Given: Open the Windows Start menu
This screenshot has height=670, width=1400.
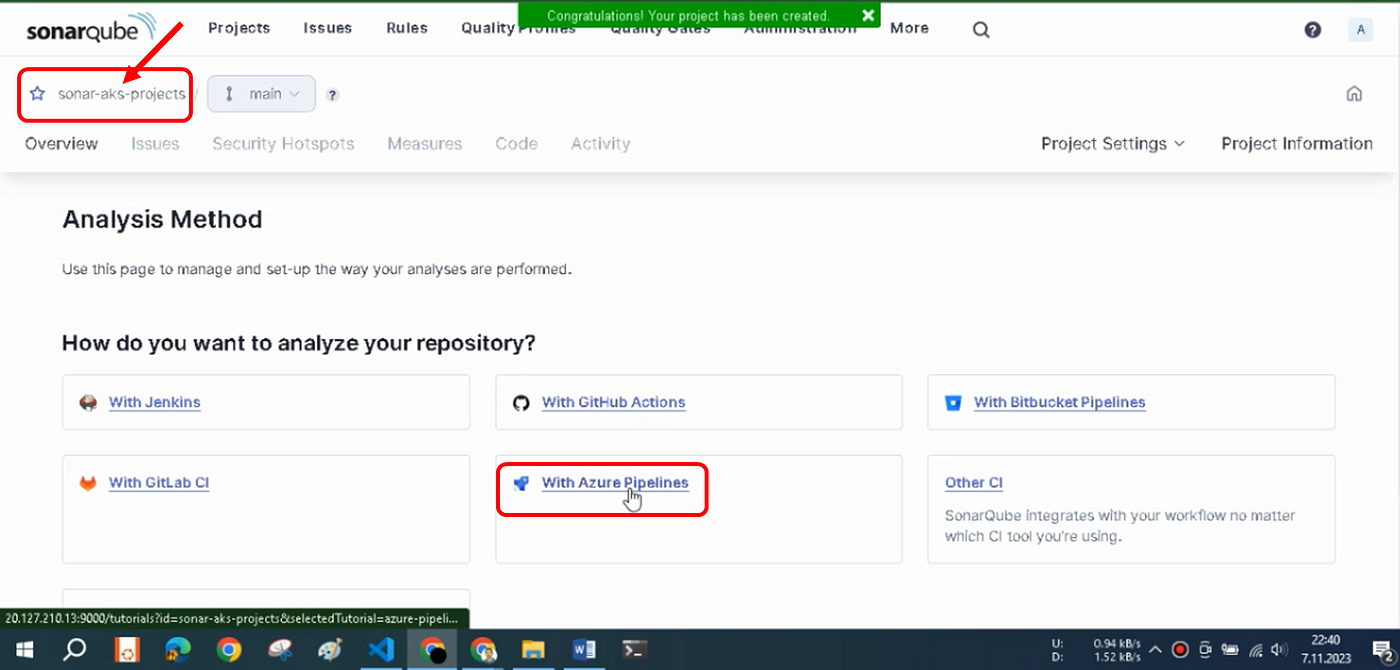Looking at the screenshot, I should 23,650.
